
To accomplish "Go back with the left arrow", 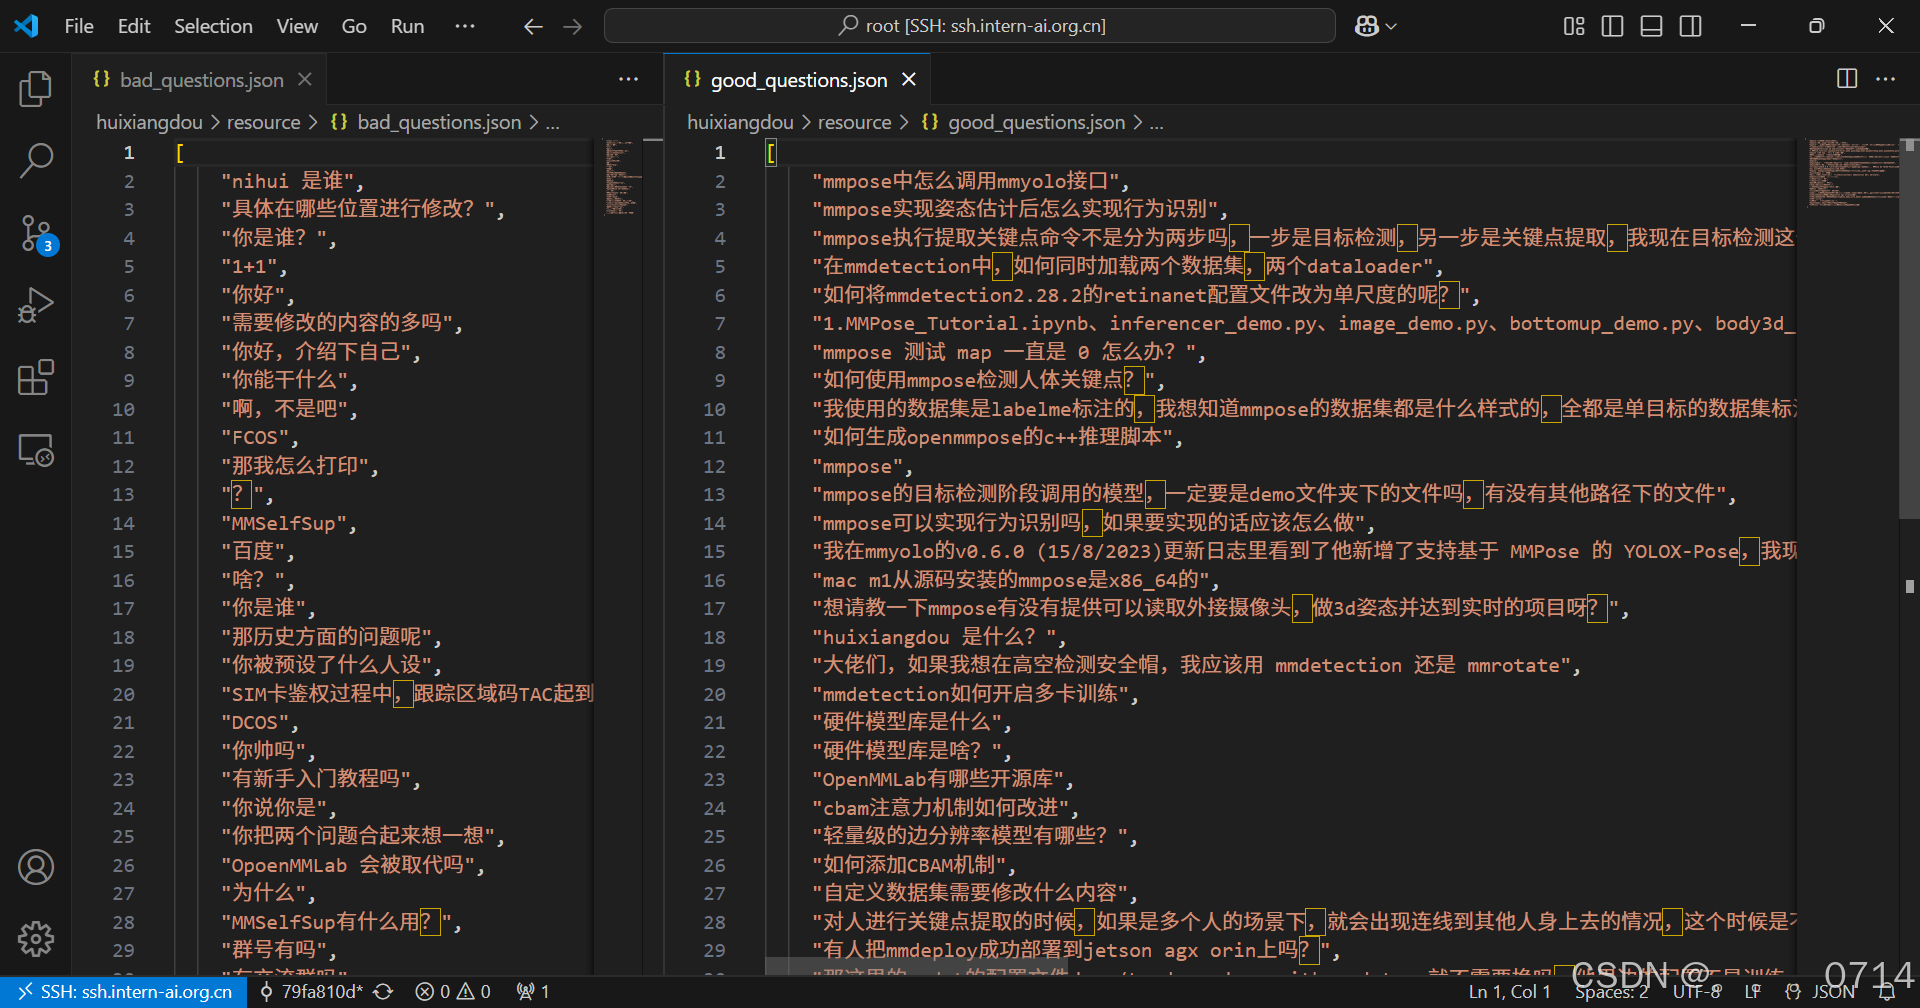I will click(x=533, y=27).
